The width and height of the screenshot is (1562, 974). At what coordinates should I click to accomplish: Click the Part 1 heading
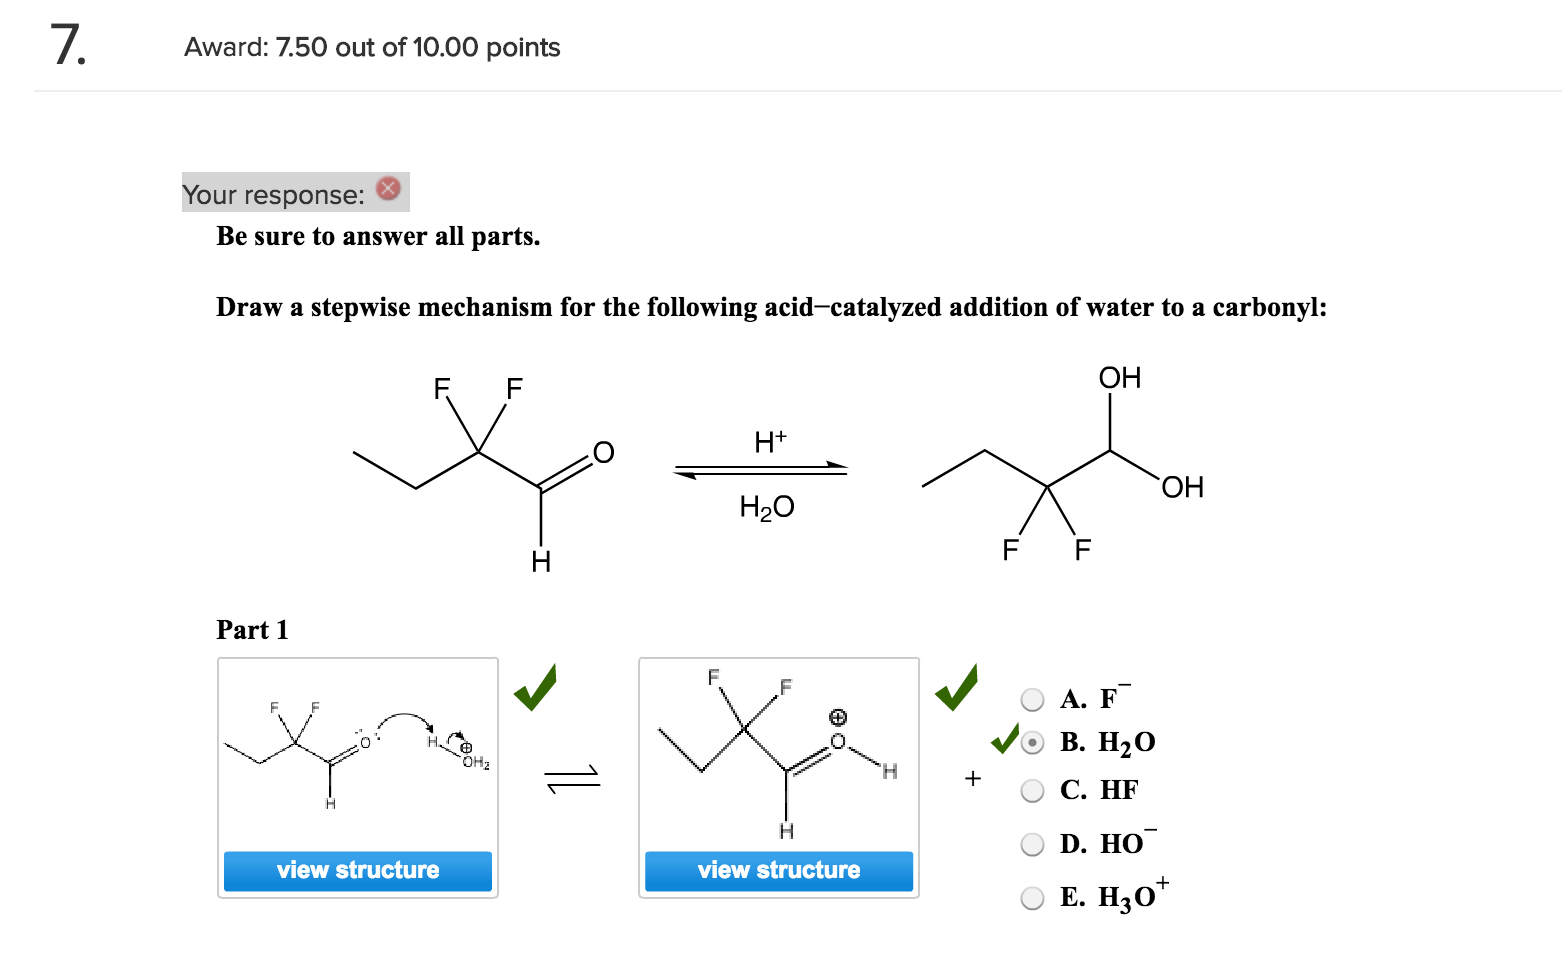point(252,630)
